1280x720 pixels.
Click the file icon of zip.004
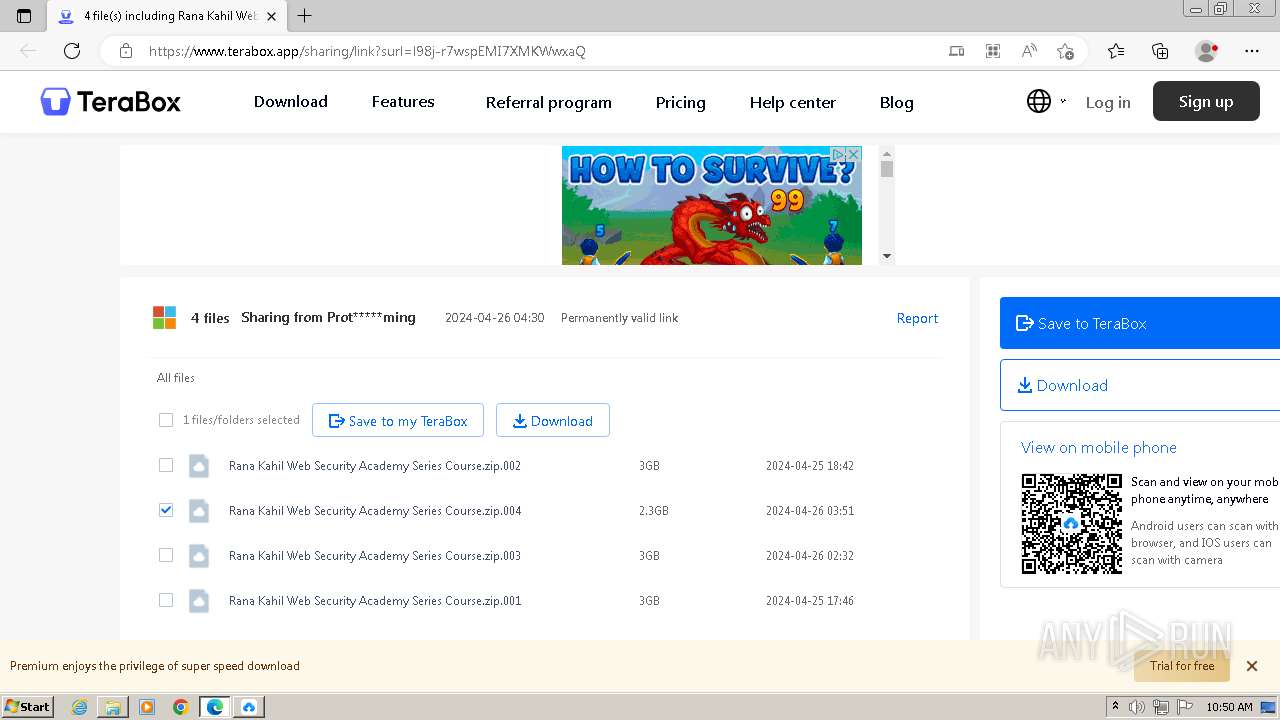point(199,511)
